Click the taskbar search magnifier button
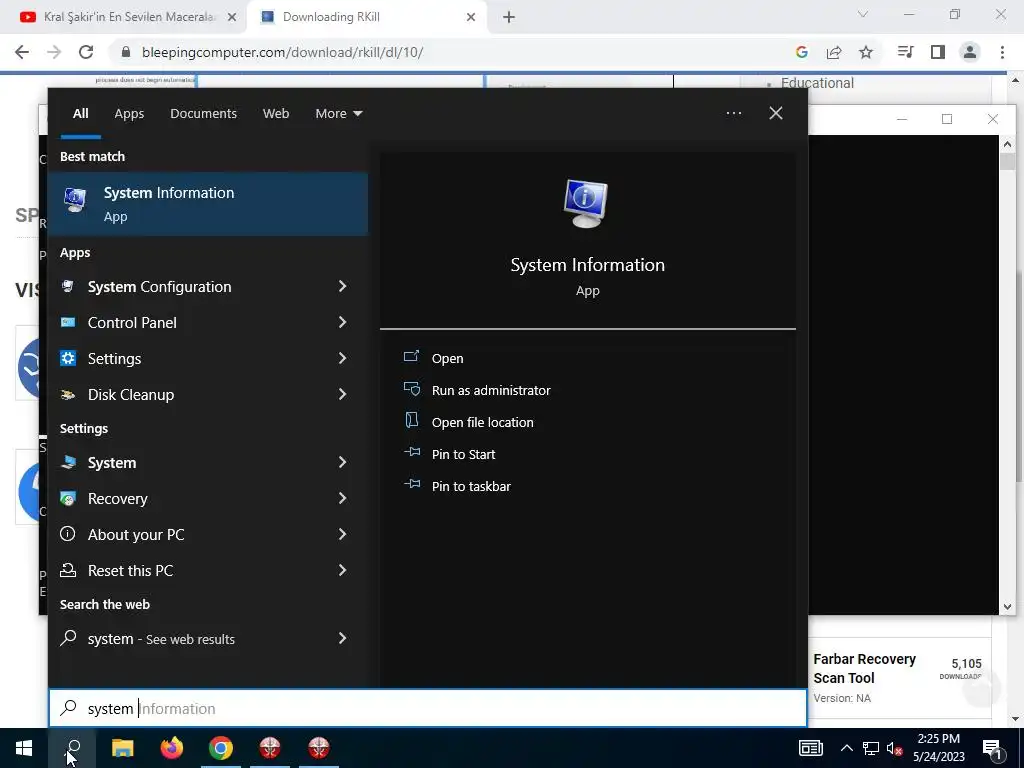Image resolution: width=1024 pixels, height=768 pixels. [x=72, y=748]
